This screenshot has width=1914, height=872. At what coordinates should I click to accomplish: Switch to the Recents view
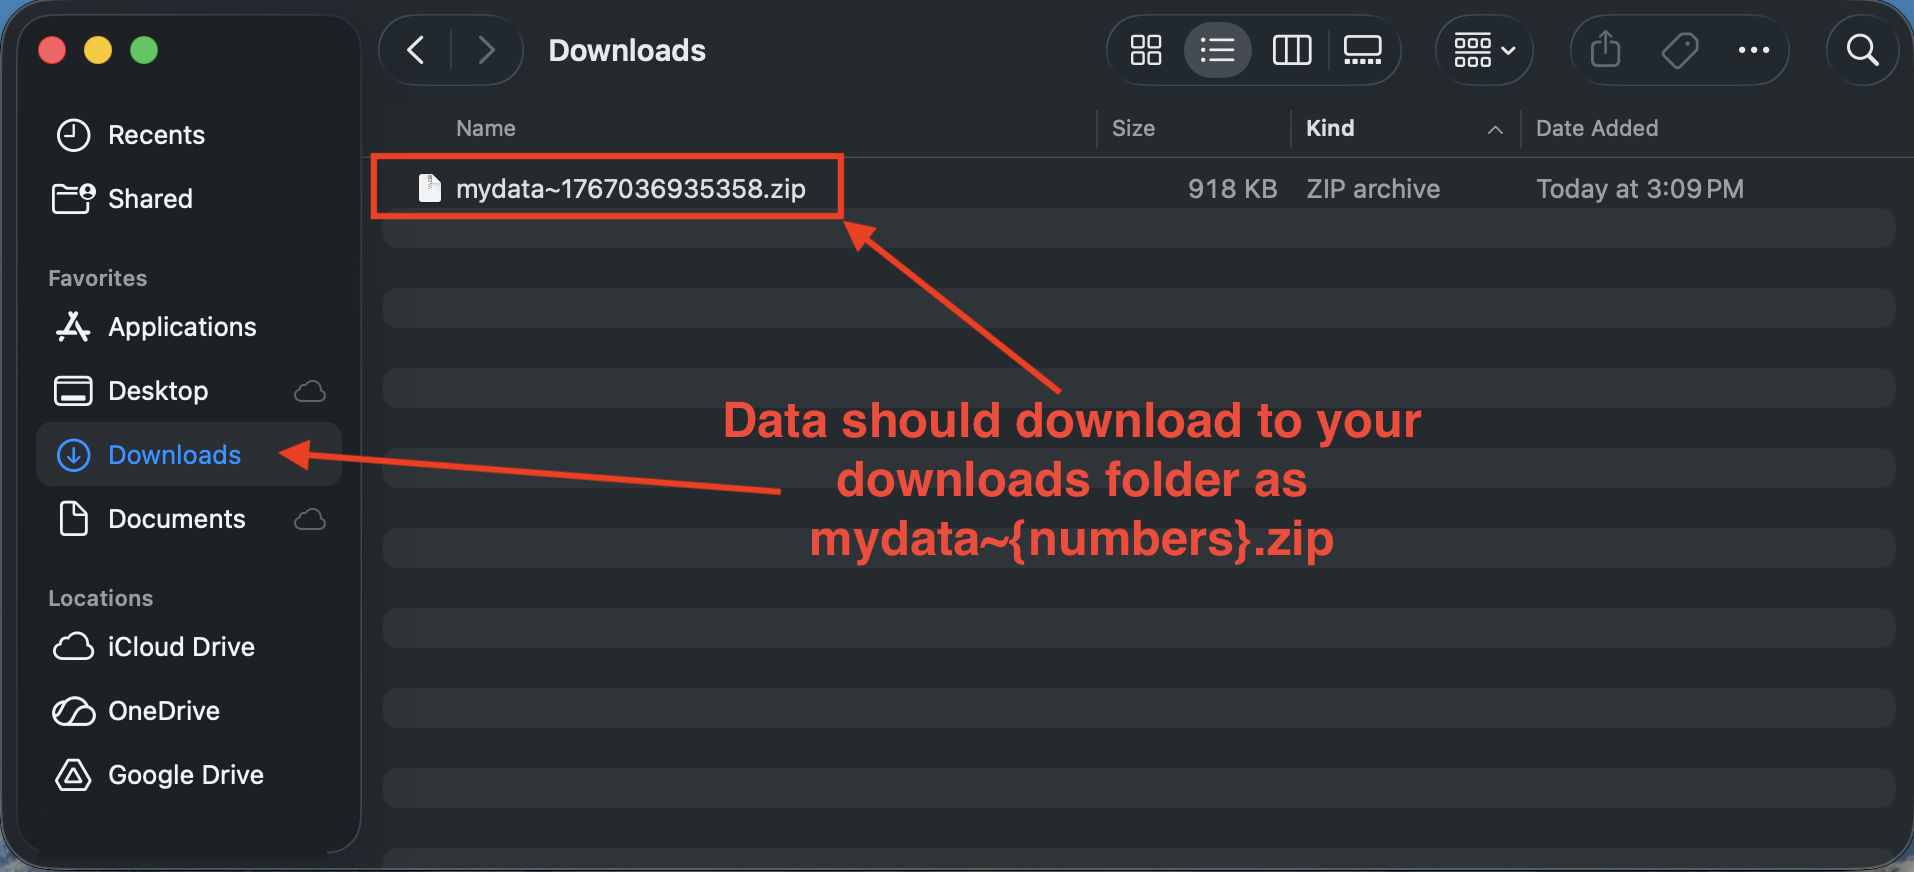pos(156,135)
